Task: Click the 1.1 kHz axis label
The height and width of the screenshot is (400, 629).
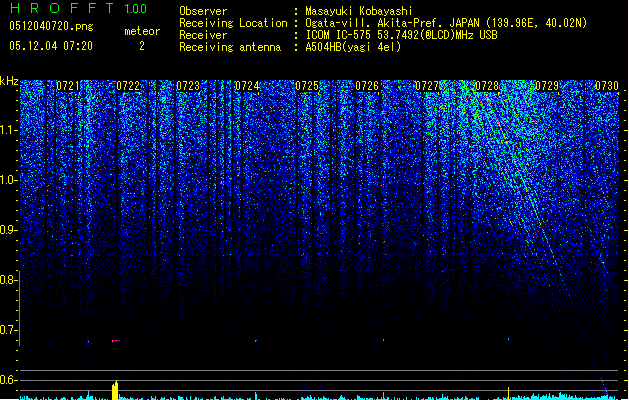Action: 9,130
